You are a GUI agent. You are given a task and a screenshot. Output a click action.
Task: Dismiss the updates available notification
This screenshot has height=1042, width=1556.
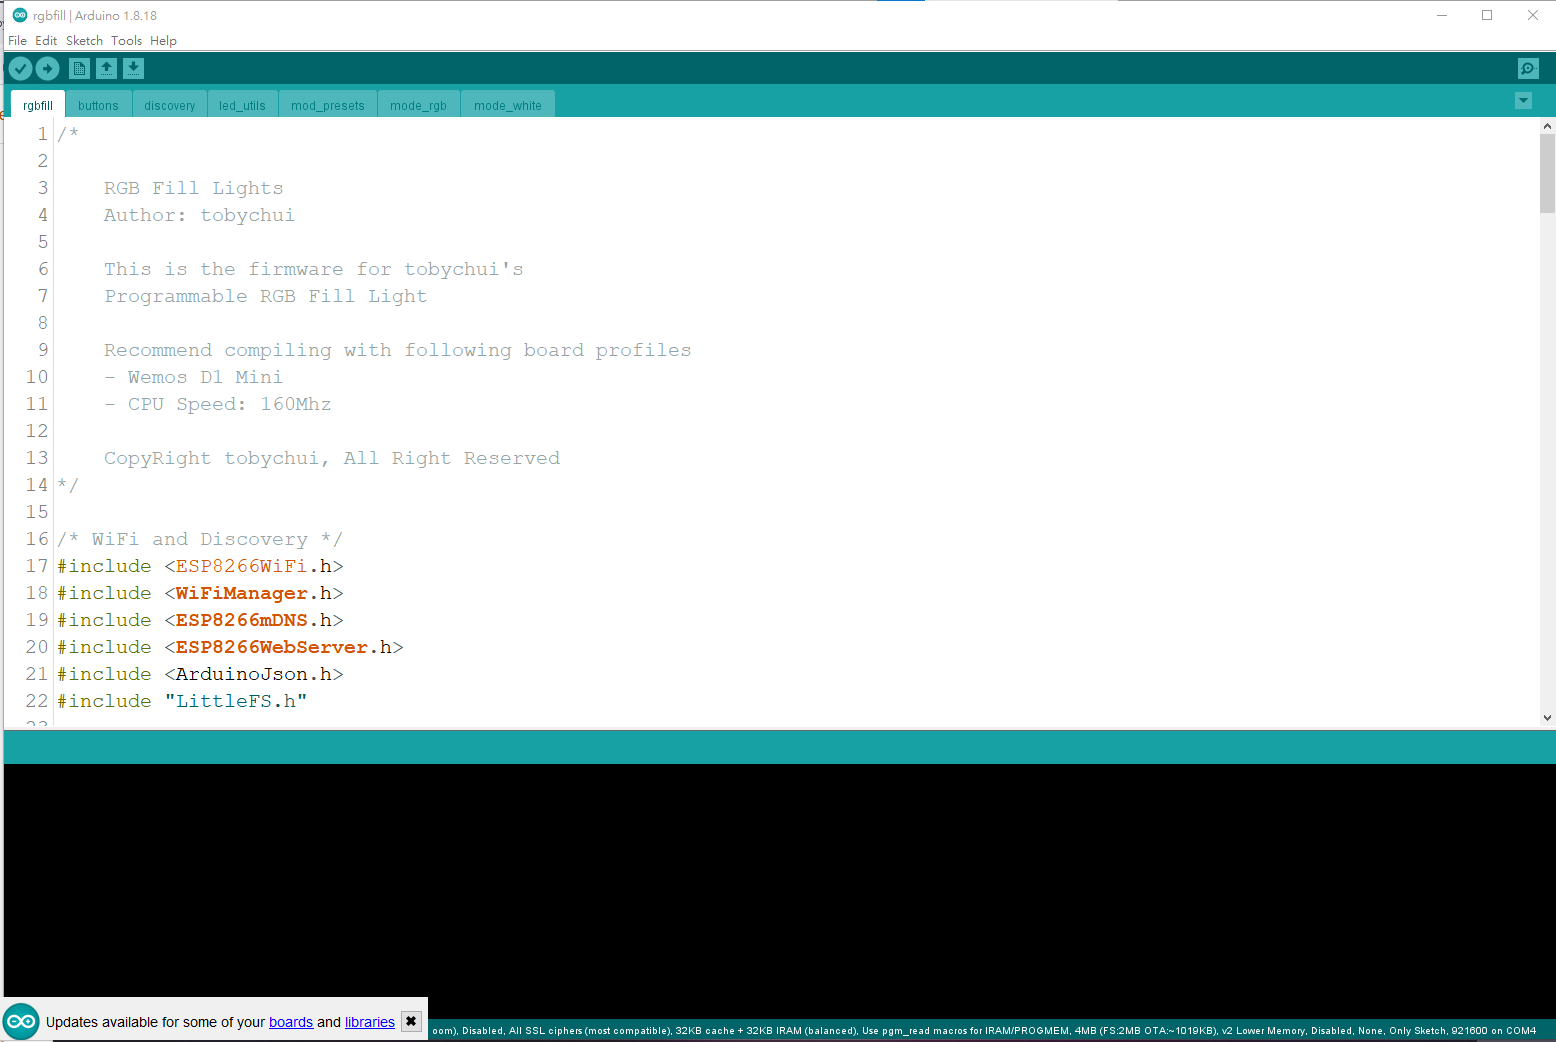tap(411, 1021)
